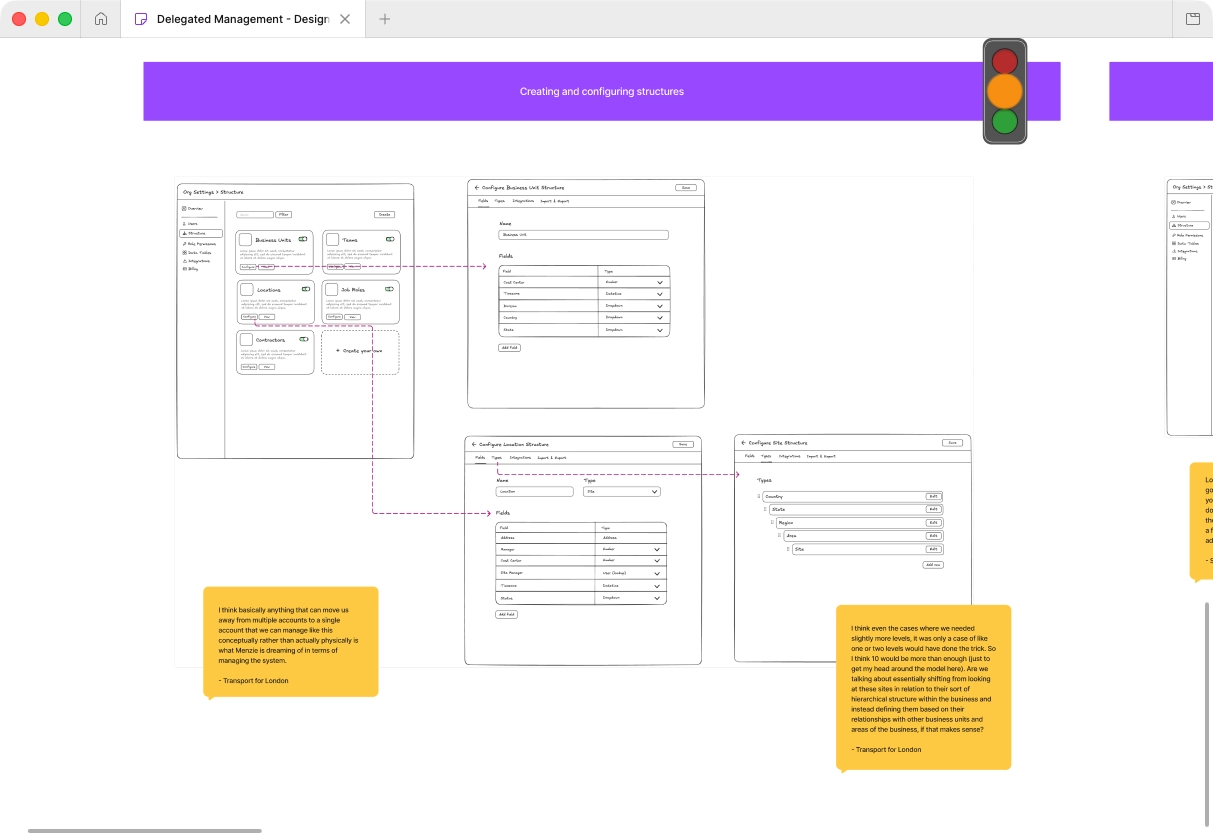This screenshot has width=1213, height=837.
Task: Go to the home screen icon
Action: [x=100, y=19]
